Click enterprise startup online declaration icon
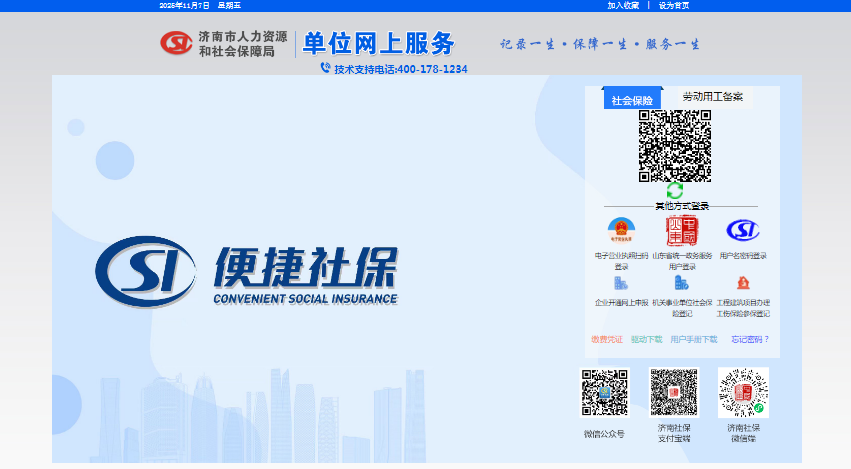The width and height of the screenshot is (851, 469). 621,283
